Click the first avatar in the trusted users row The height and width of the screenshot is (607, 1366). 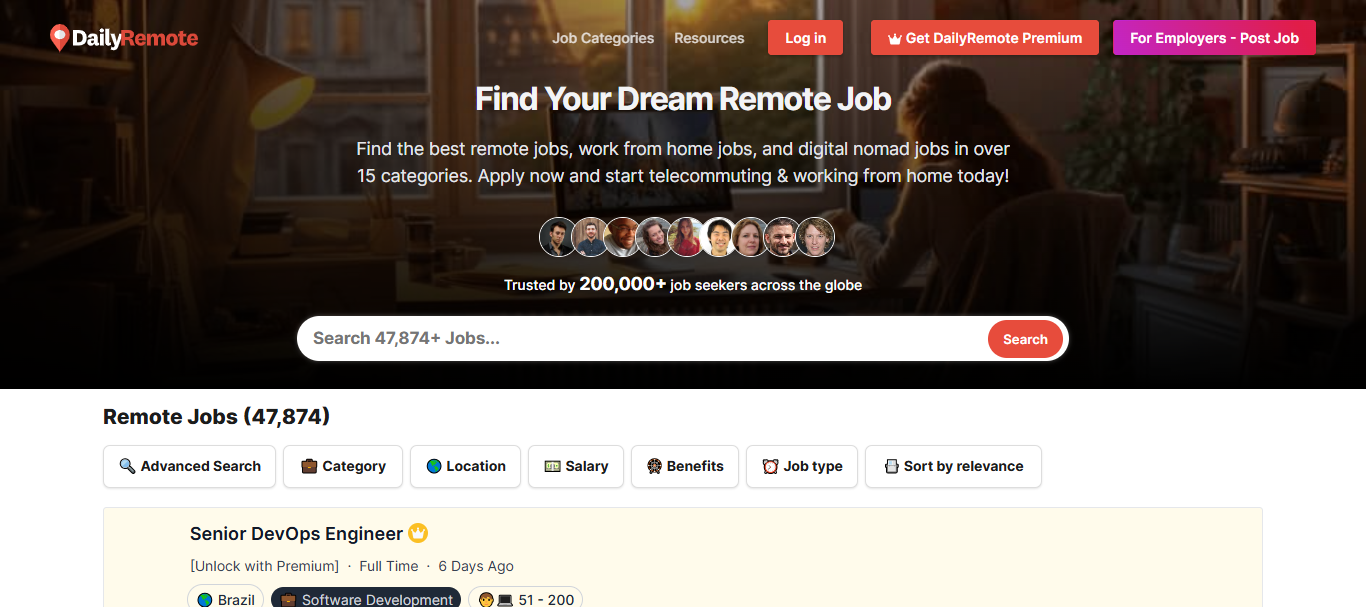pos(558,237)
